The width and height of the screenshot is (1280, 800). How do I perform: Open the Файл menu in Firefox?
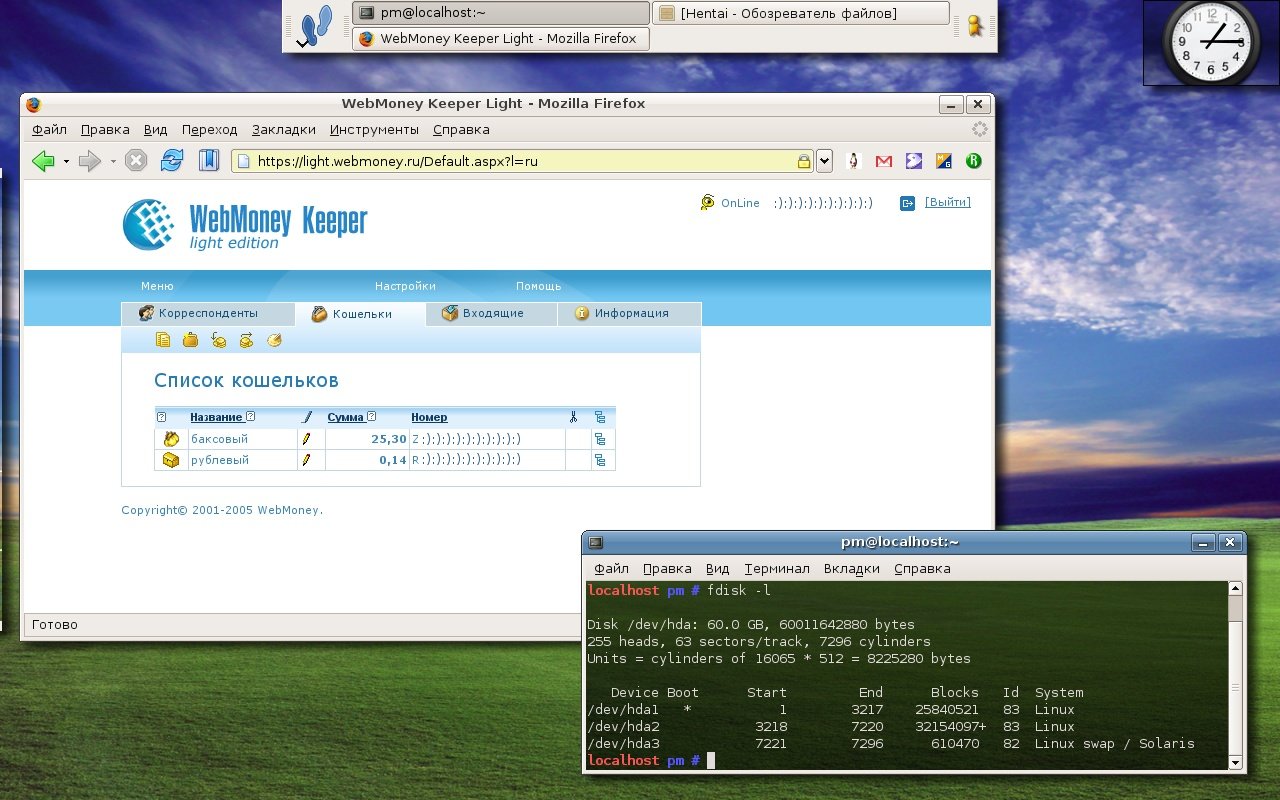pyautogui.click(x=49, y=130)
